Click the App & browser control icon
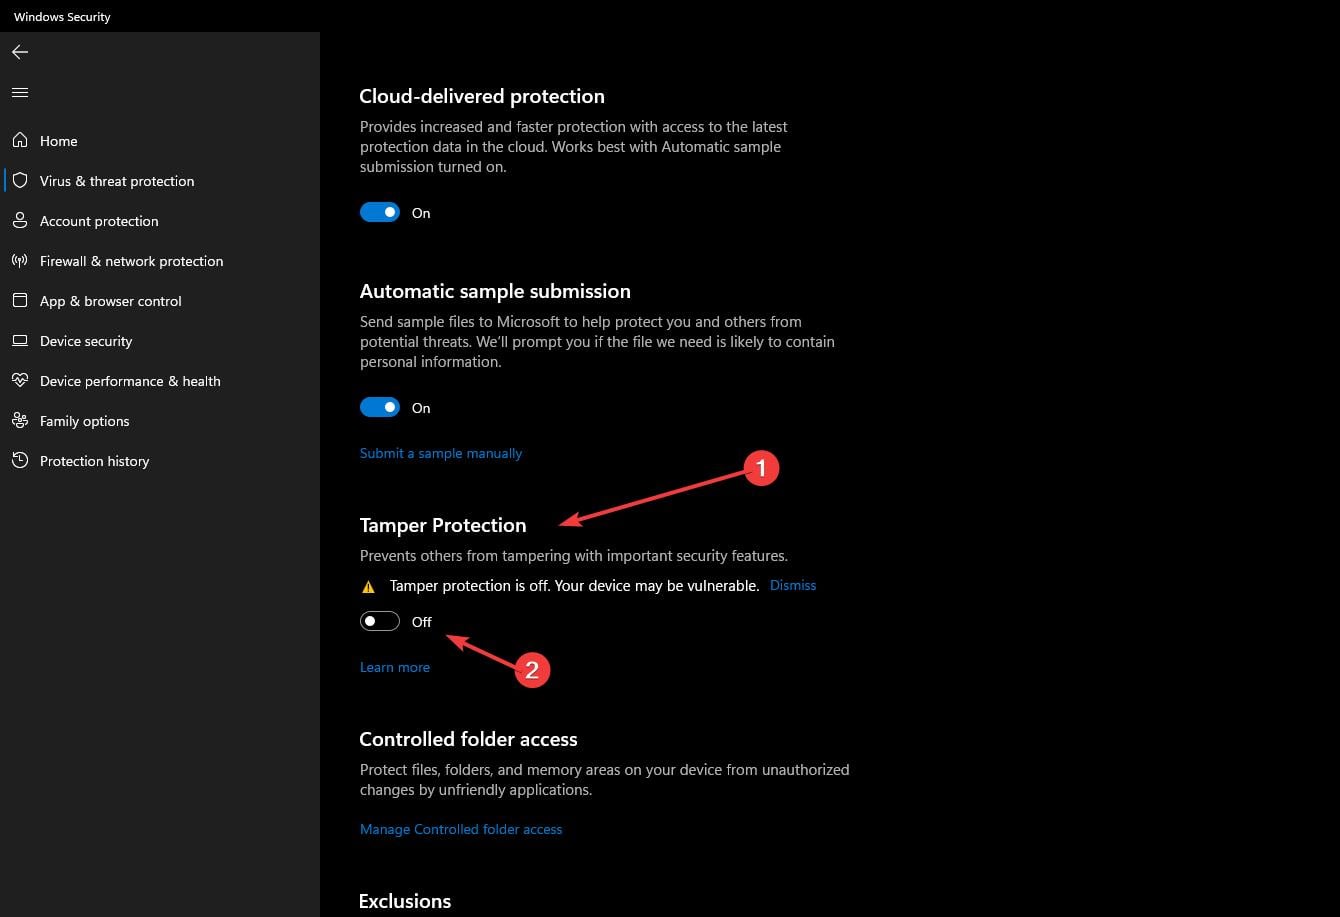Viewport: 1340px width, 917px height. (x=20, y=301)
